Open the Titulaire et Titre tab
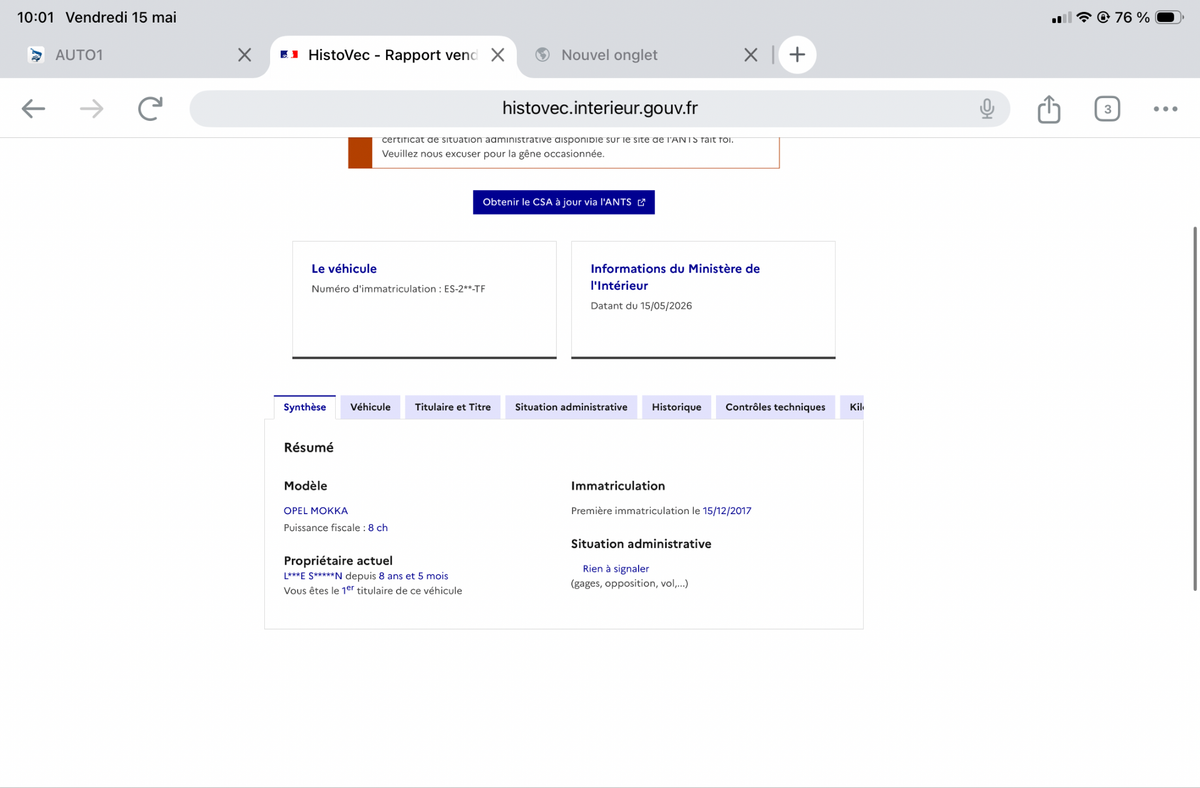Screen dimensions: 1200x788 (453, 407)
